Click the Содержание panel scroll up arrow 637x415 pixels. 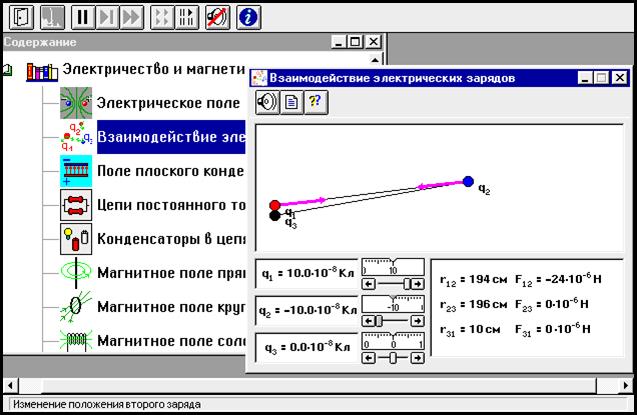[x=375, y=60]
